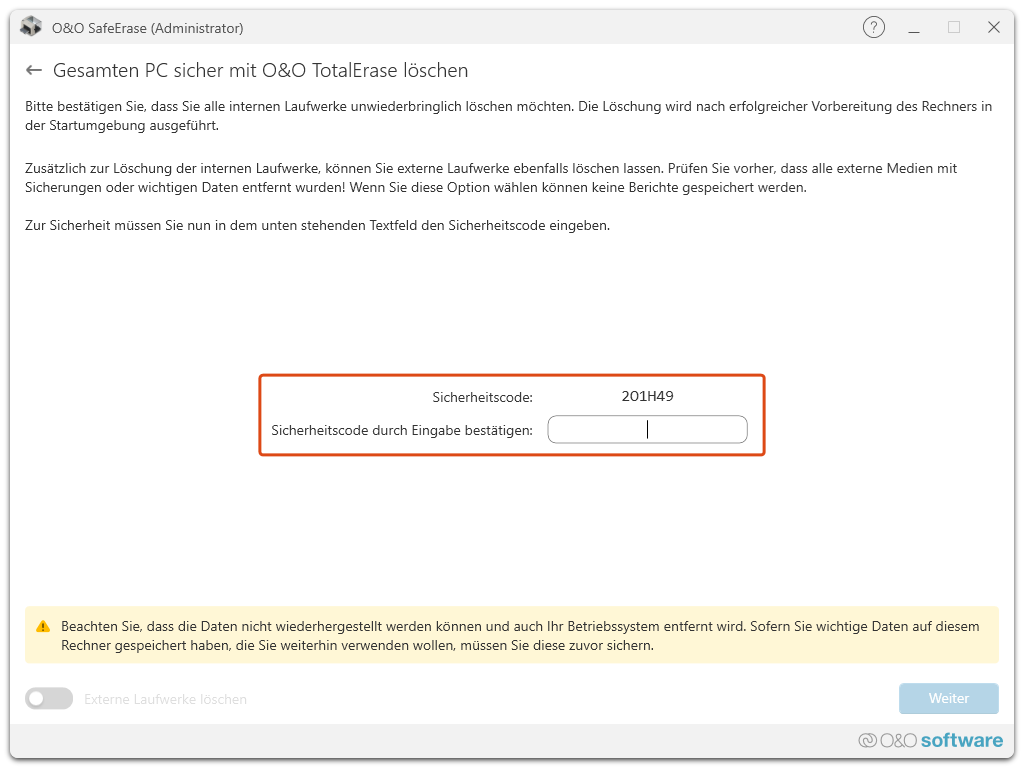
Task: Click the 'Sicherheitscode:' label
Action: (x=482, y=397)
